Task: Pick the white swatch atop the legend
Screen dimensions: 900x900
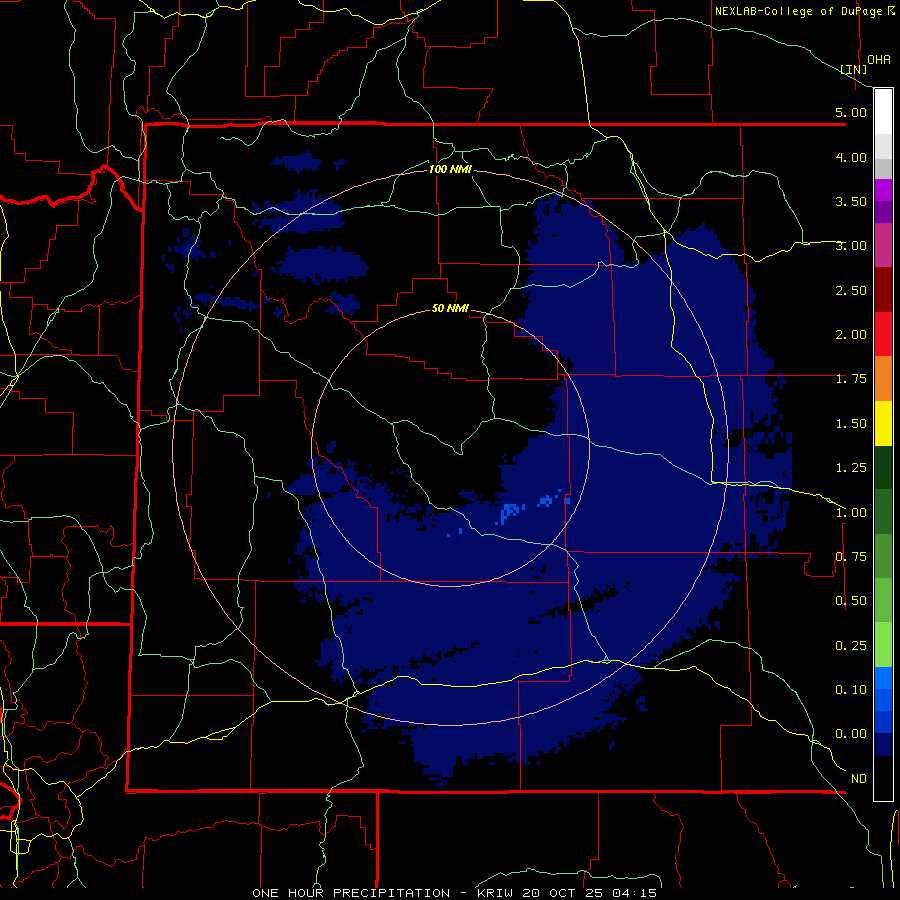Action: point(883,111)
